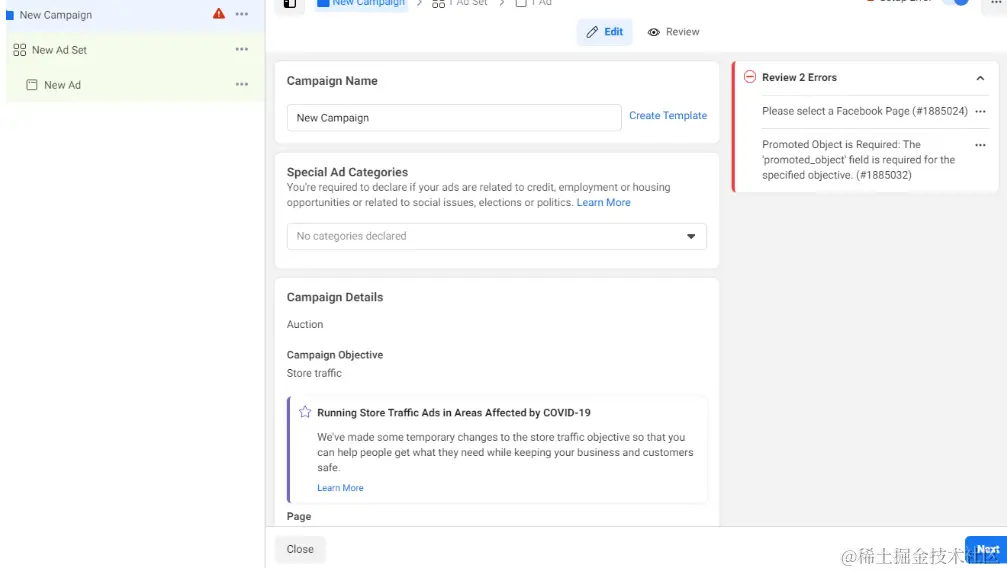This screenshot has width=1007, height=573.
Task: Open options for the Promoted Object error
Action: (x=980, y=145)
